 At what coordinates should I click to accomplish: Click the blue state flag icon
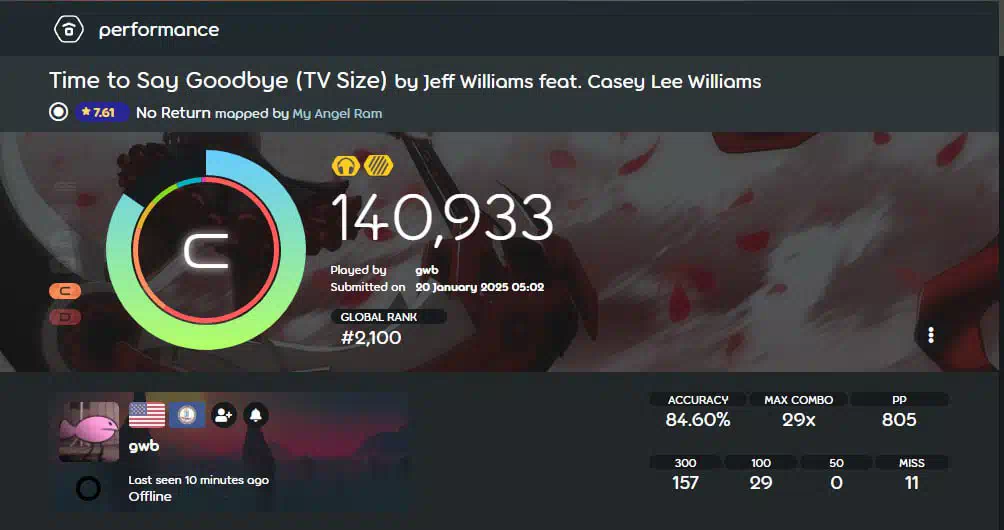tap(187, 415)
